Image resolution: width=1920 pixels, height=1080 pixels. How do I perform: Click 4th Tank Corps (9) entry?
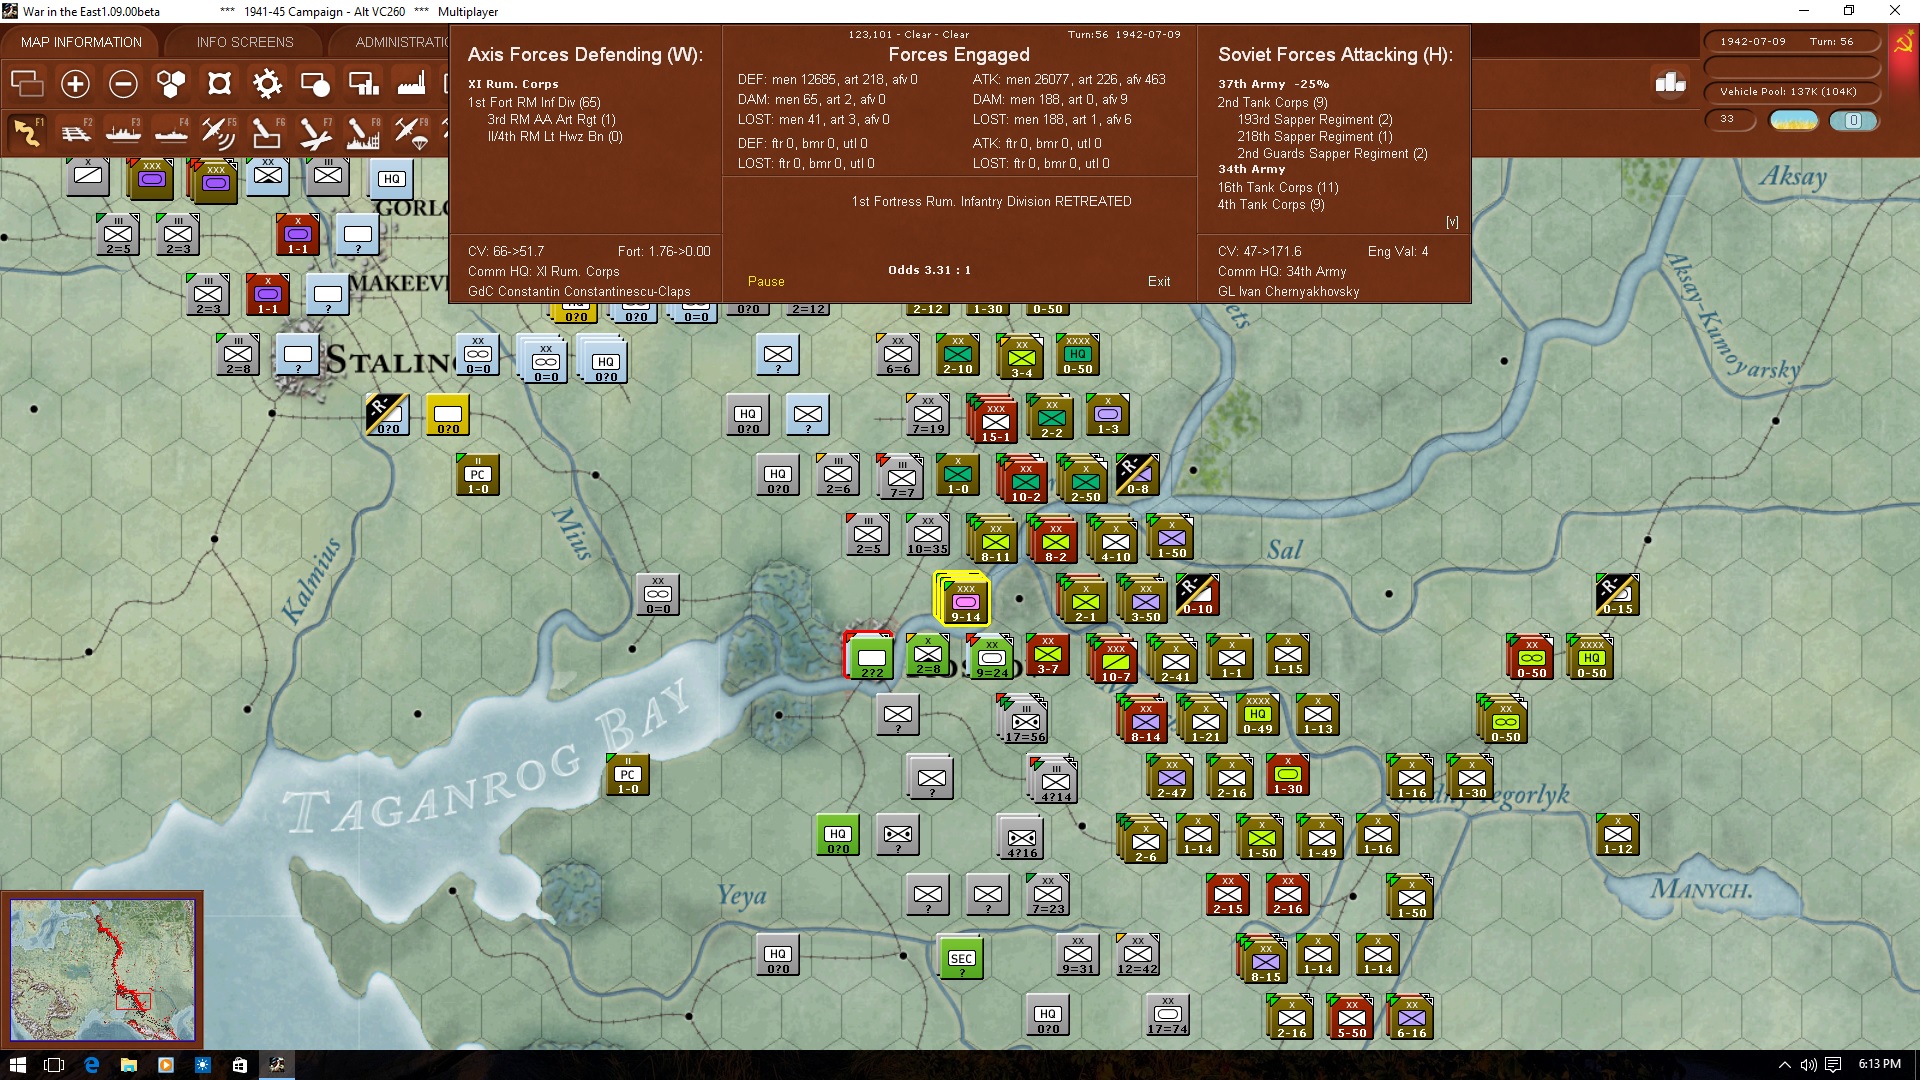1271,204
